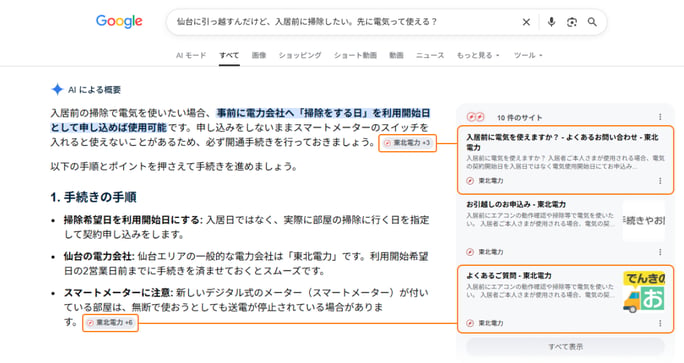The height and width of the screenshot is (363, 684).
Task: Click the heading 1. 手続きの手順
Action: pos(93,197)
